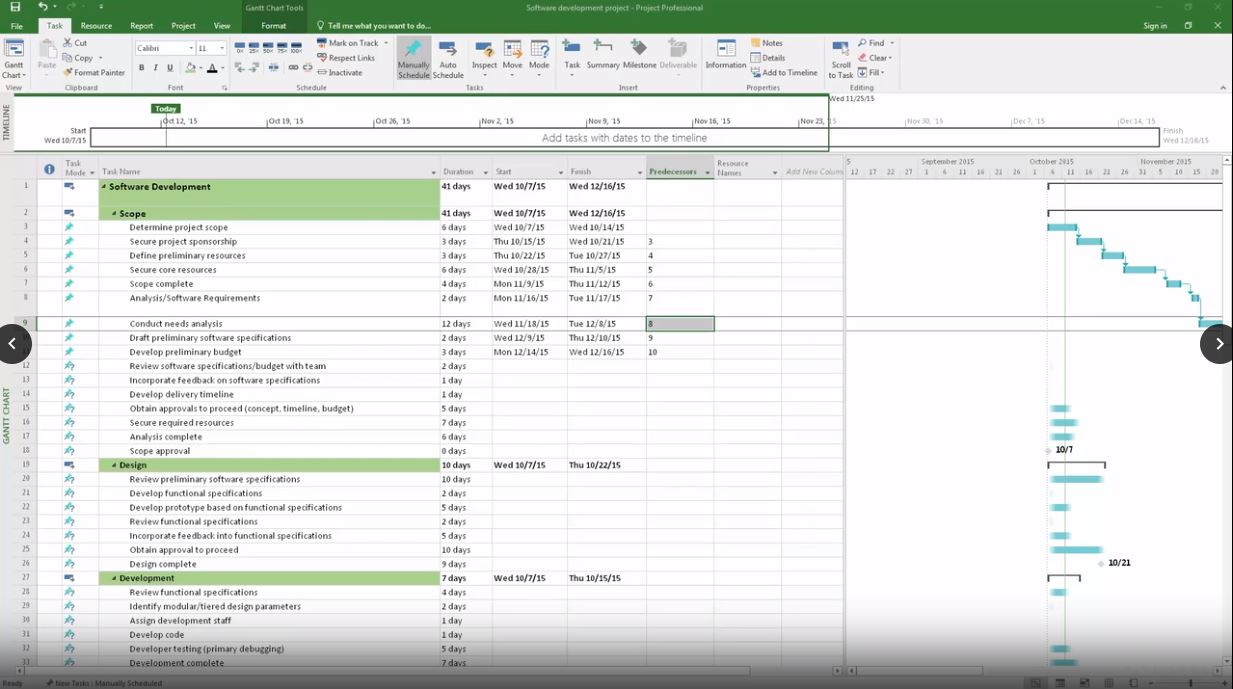Viewport: 1233px width, 689px height.
Task: Open the font size dropdown
Action: pos(220,48)
